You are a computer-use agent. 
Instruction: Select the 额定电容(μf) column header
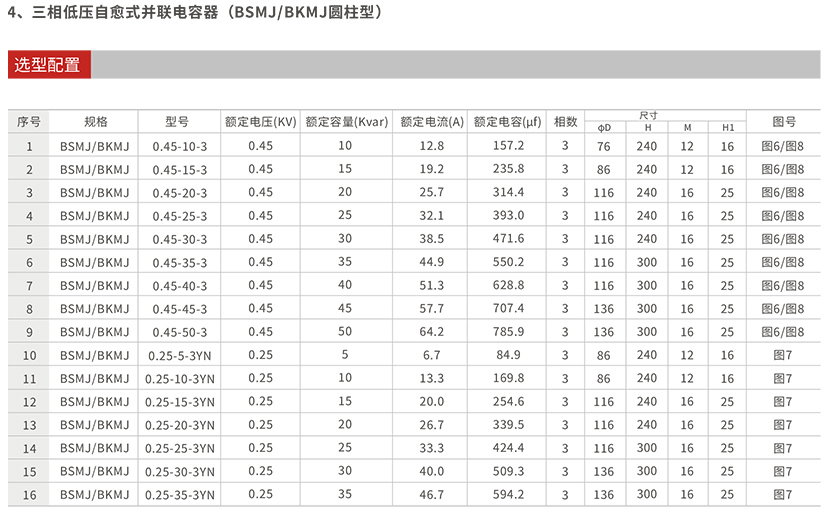(508, 121)
